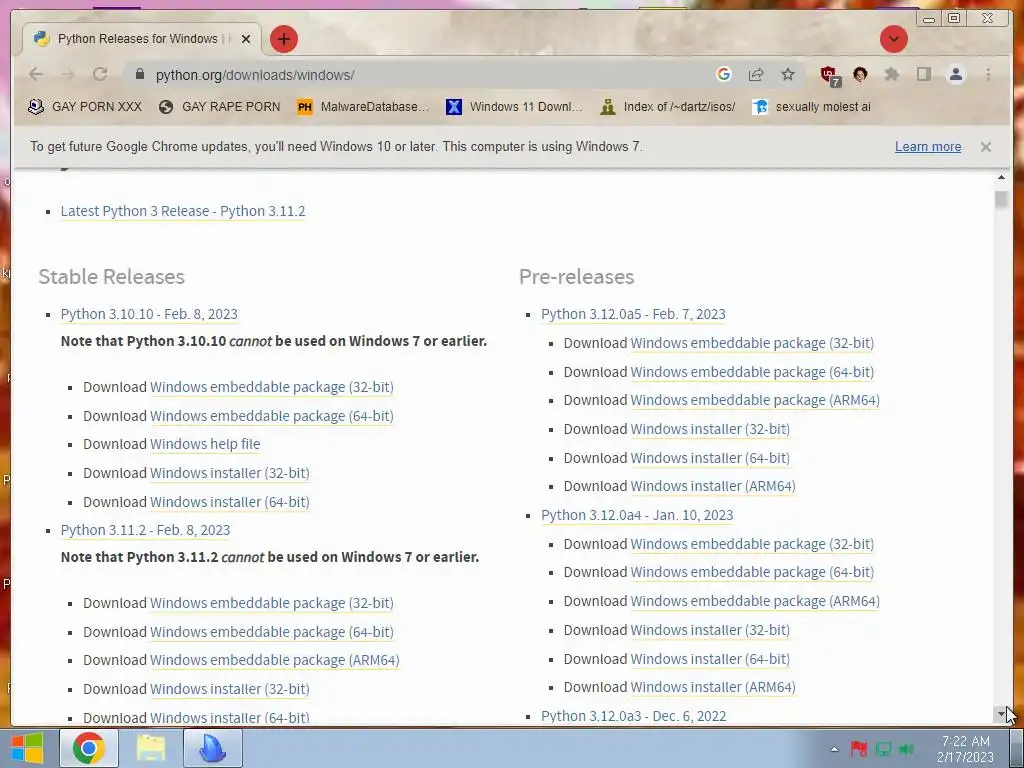Image resolution: width=1024 pixels, height=768 pixels.
Task: Open the Extensions puzzle-piece menu
Action: (x=891, y=74)
